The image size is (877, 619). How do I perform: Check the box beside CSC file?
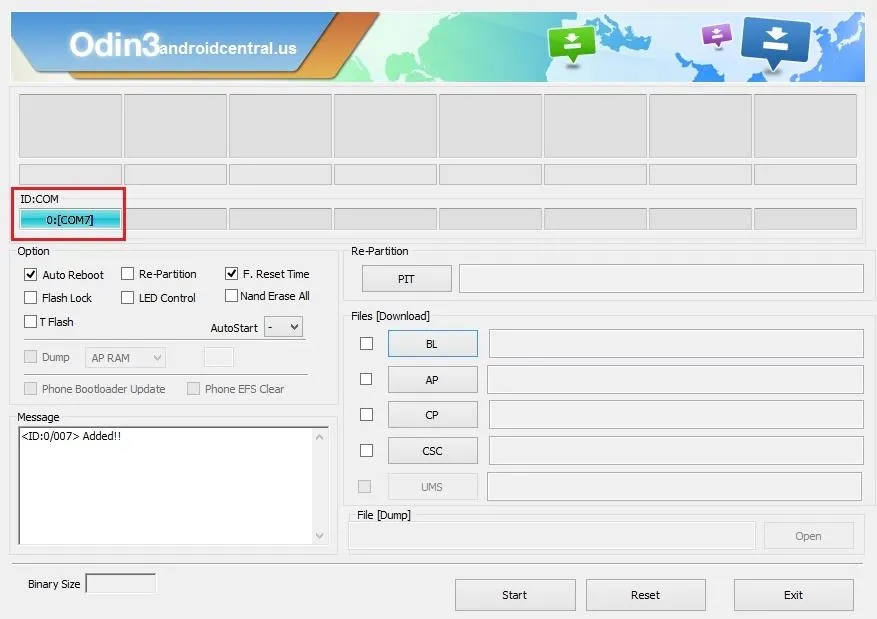point(366,450)
